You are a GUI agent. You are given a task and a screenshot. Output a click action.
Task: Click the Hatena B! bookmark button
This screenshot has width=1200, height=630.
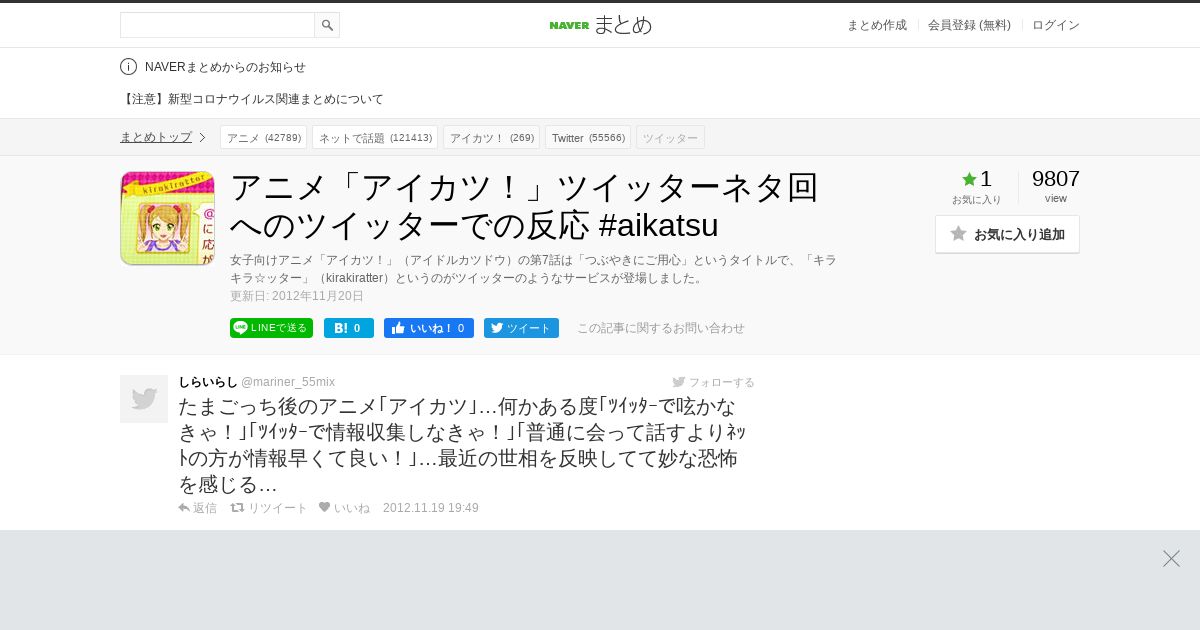[349, 328]
